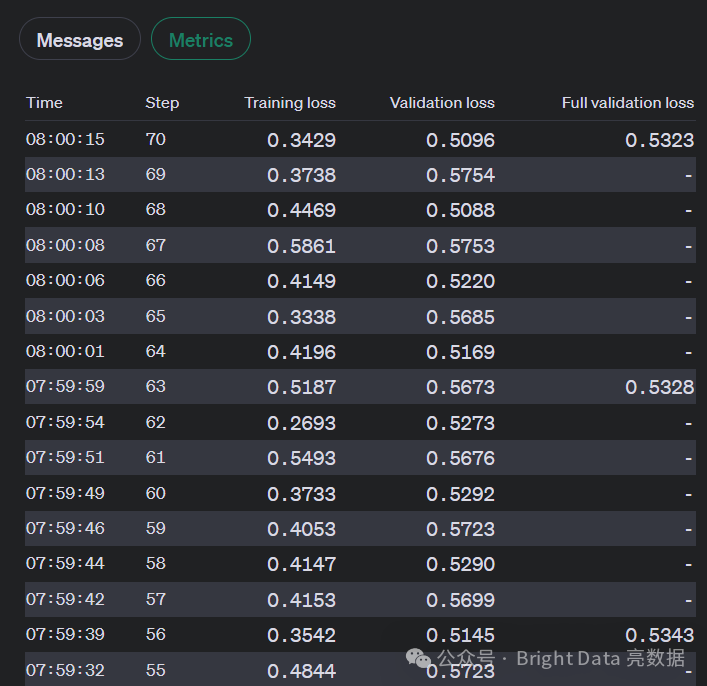Viewport: 707px width, 686px height.
Task: Select step 66 cell
Action: click(x=156, y=281)
